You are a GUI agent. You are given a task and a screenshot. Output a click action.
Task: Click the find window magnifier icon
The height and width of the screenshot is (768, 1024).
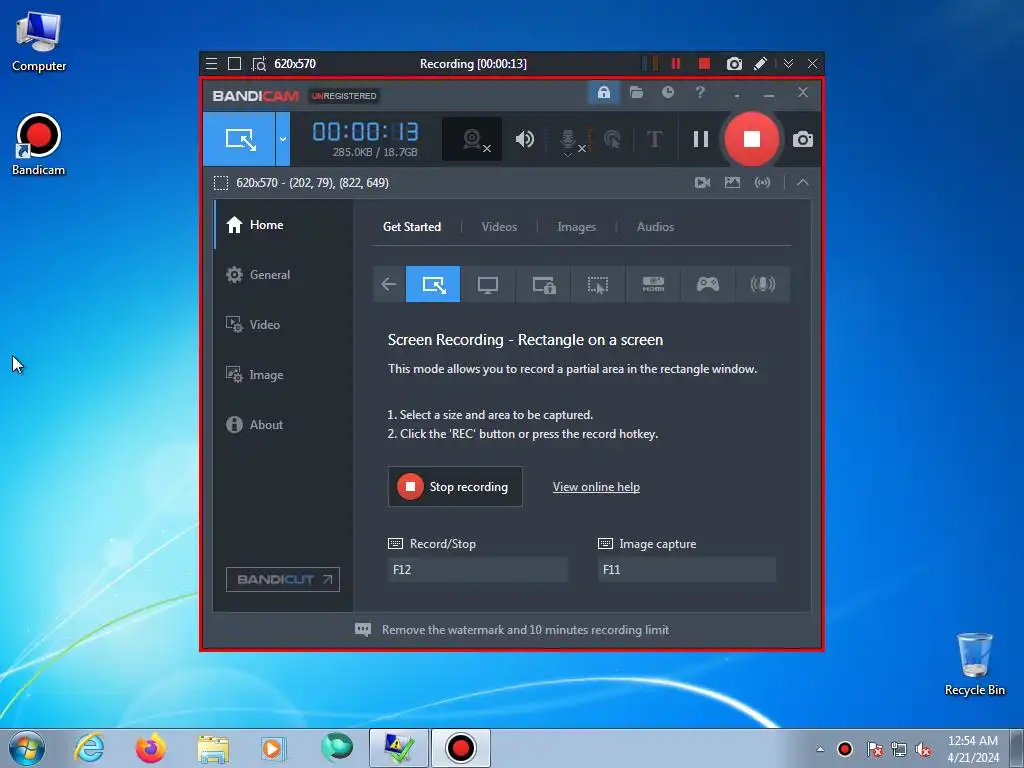click(x=259, y=64)
